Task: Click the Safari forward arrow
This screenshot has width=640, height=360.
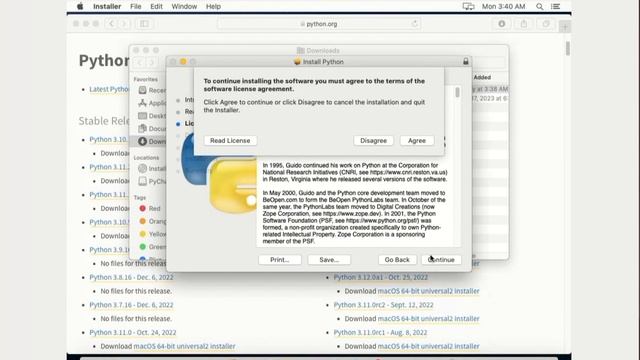Action: (124, 24)
